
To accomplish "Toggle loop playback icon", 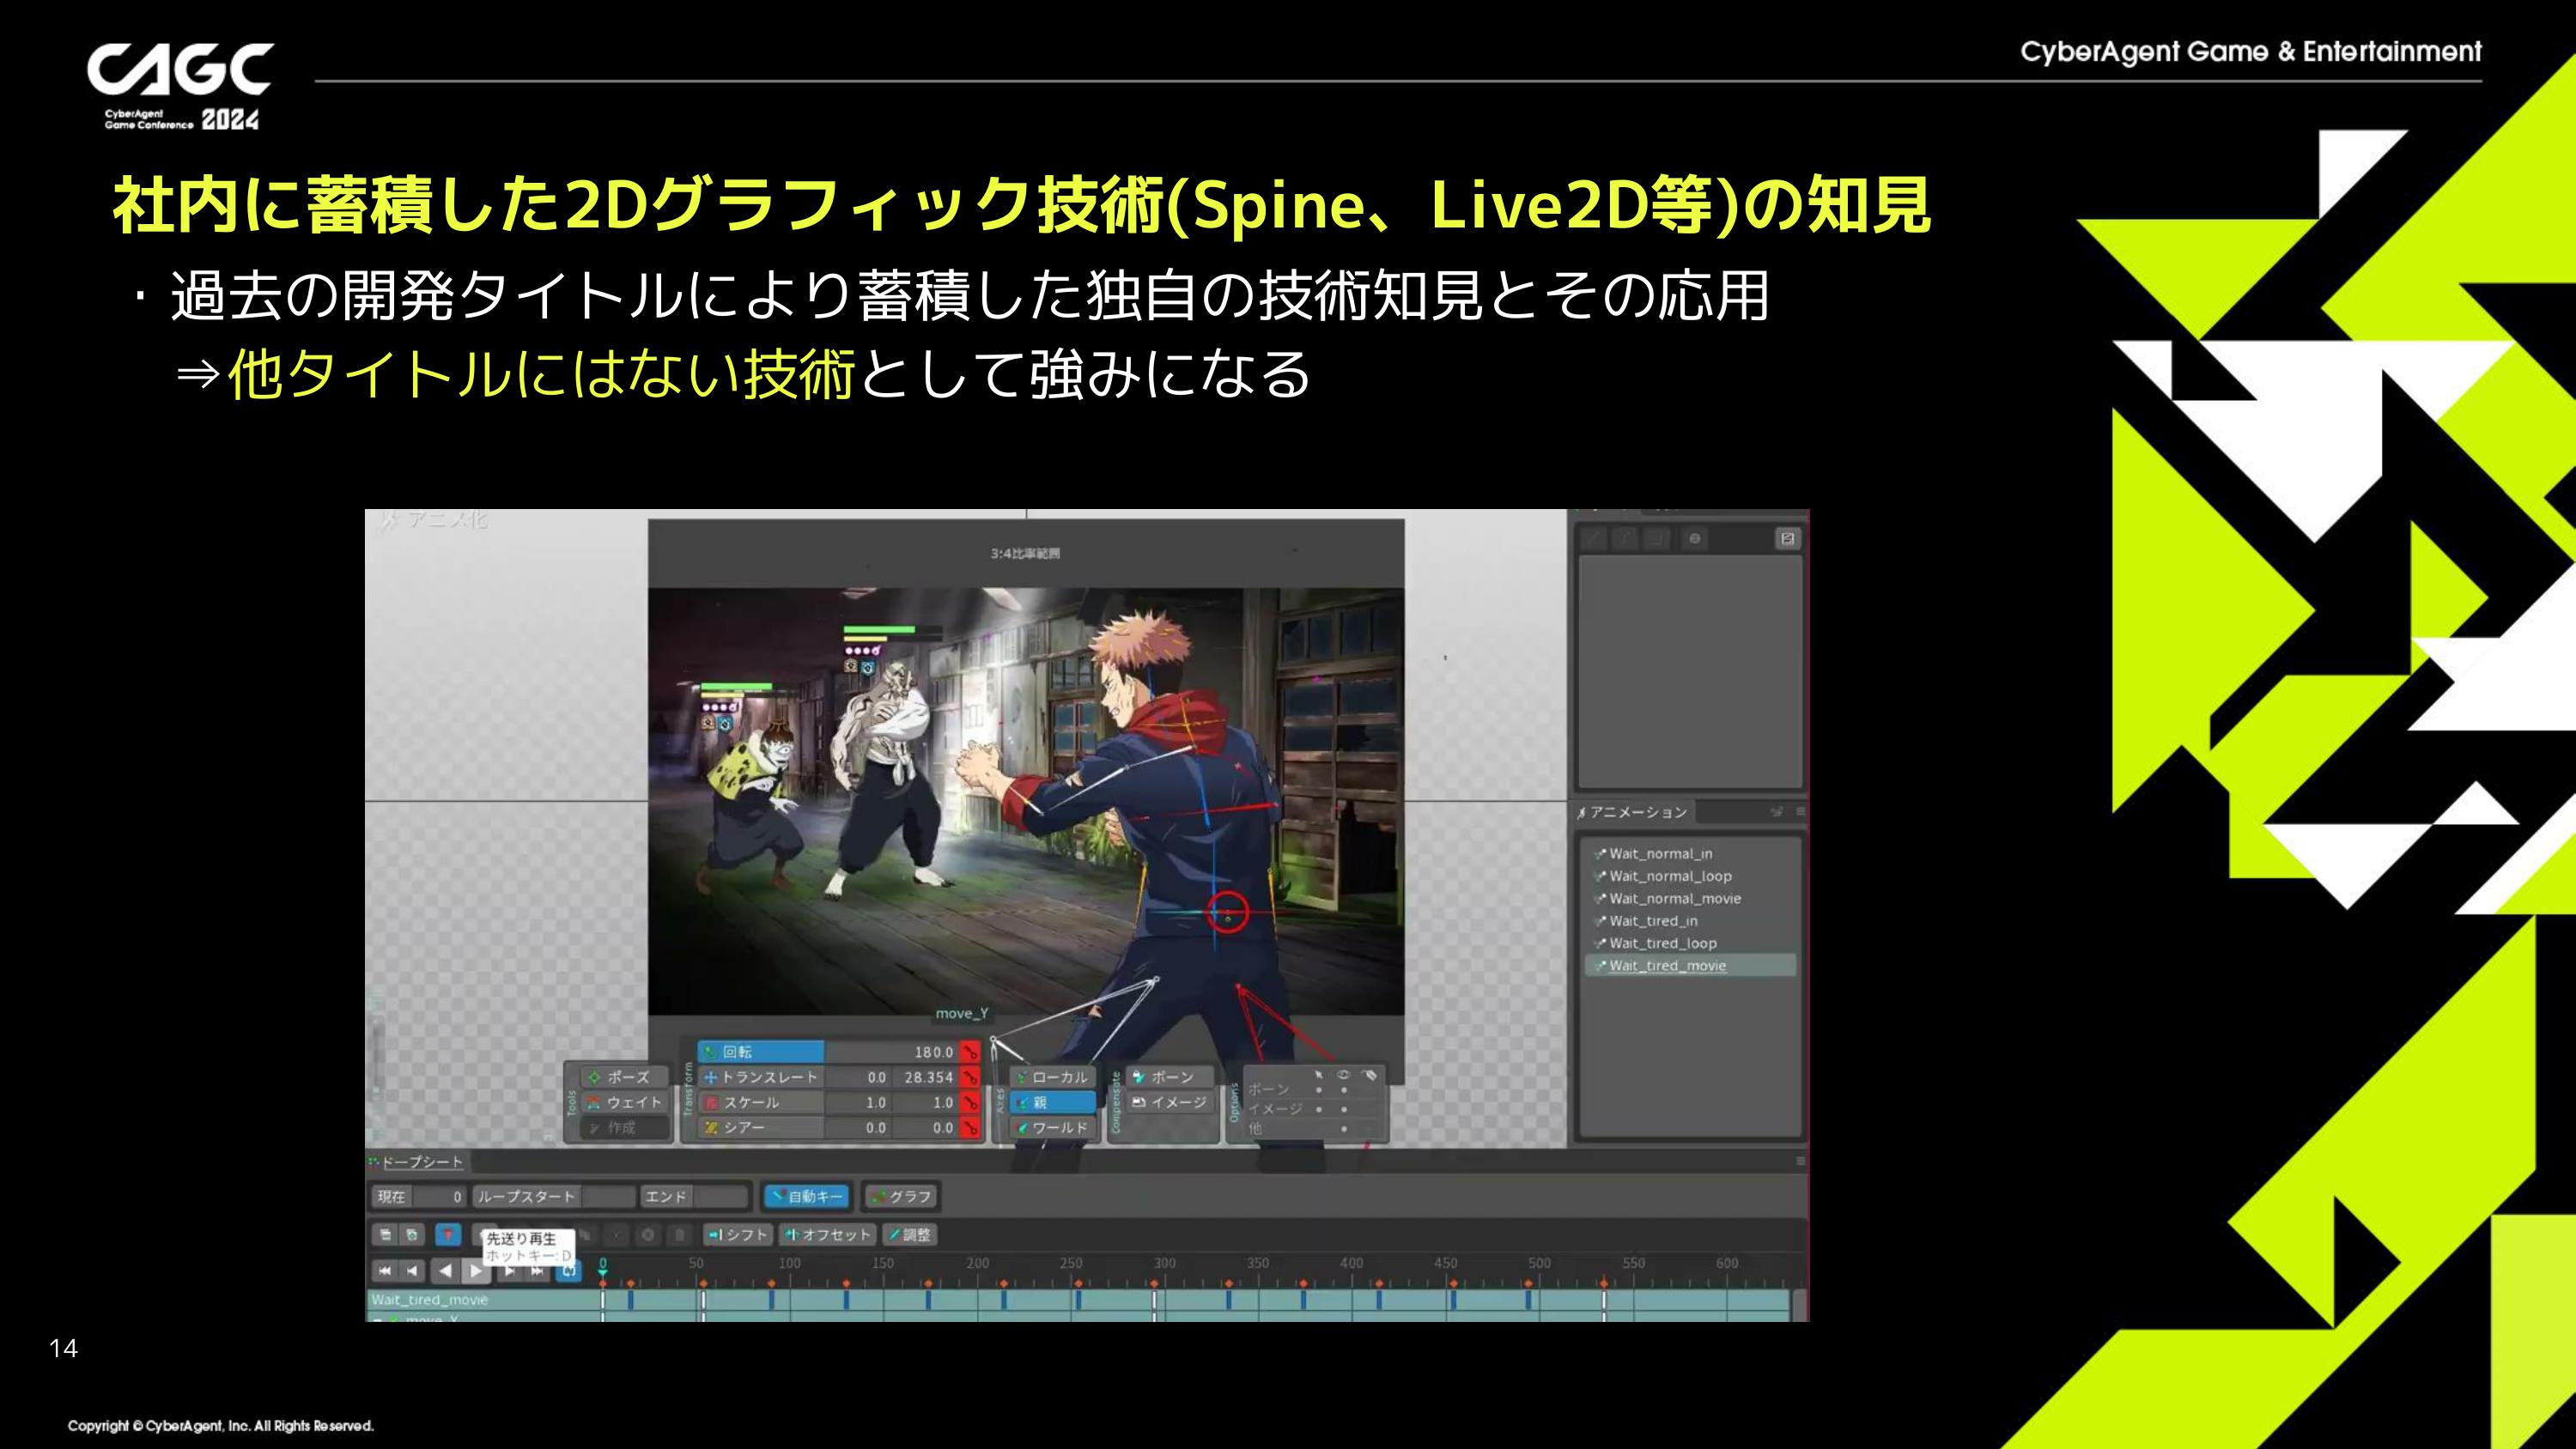I will tap(568, 1271).
